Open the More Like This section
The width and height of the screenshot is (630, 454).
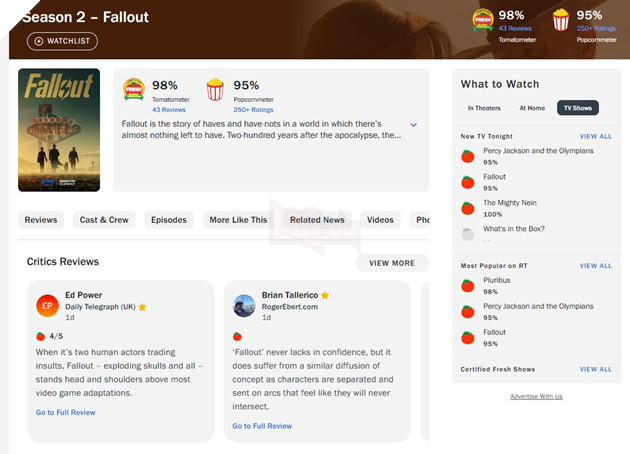tap(238, 220)
